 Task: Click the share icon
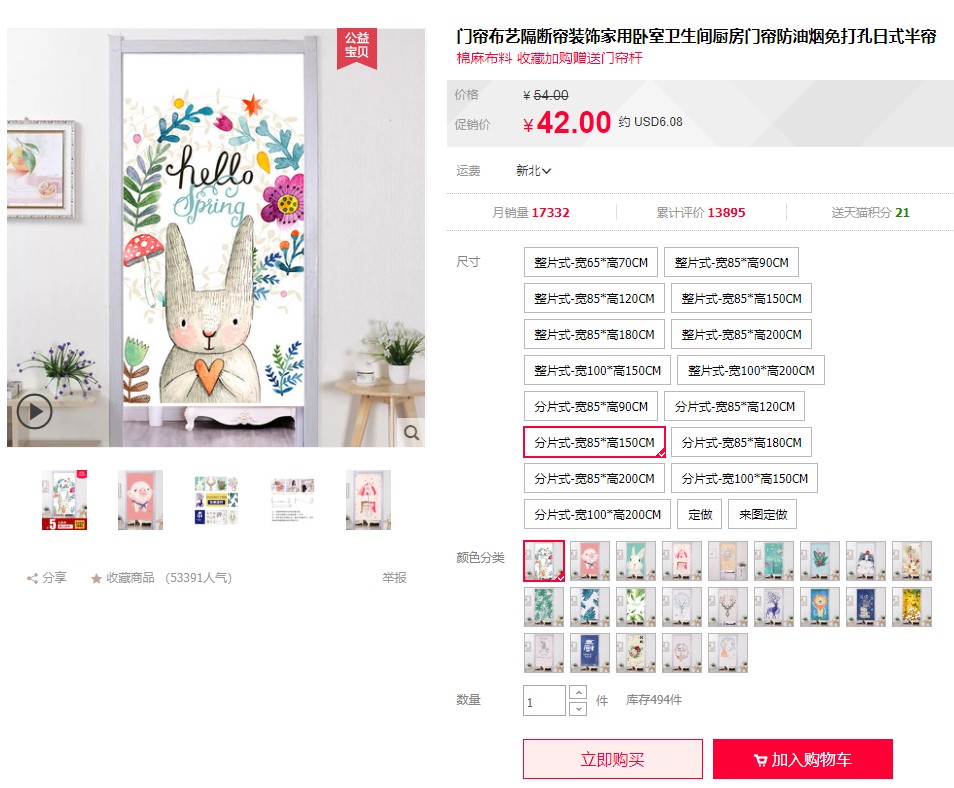(x=32, y=579)
